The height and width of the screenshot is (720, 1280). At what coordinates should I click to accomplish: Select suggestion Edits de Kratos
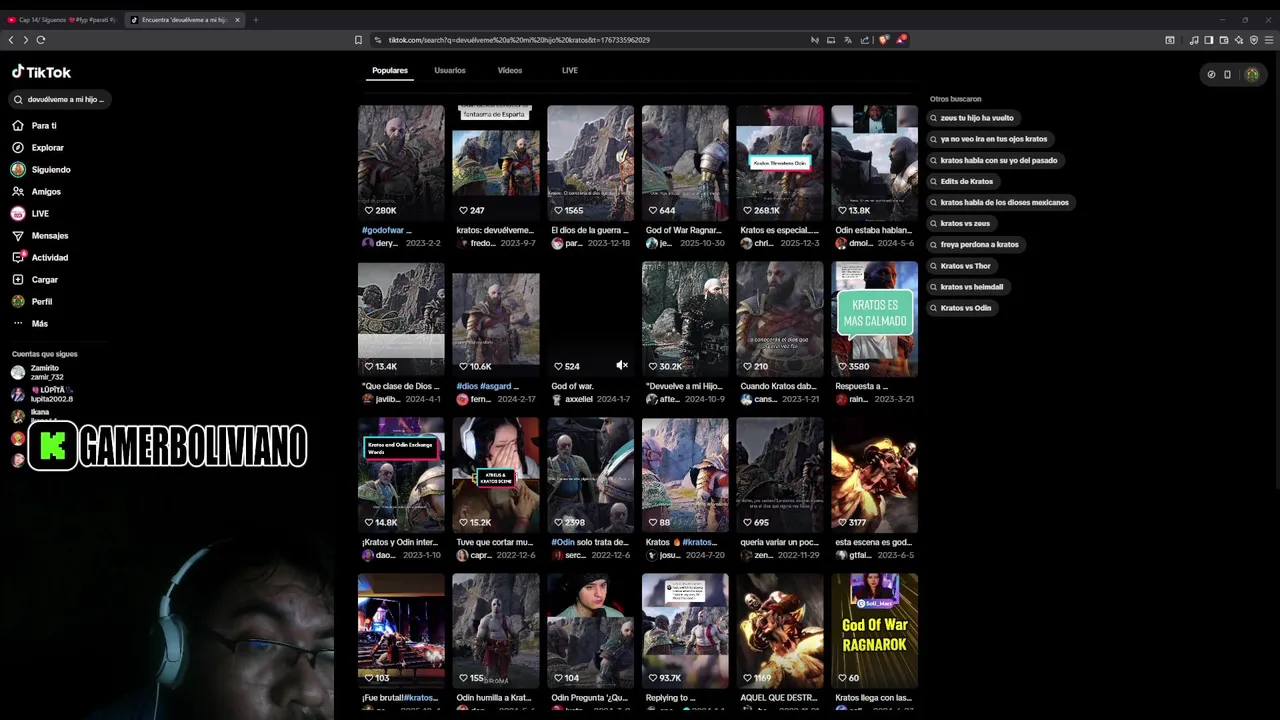(962, 181)
